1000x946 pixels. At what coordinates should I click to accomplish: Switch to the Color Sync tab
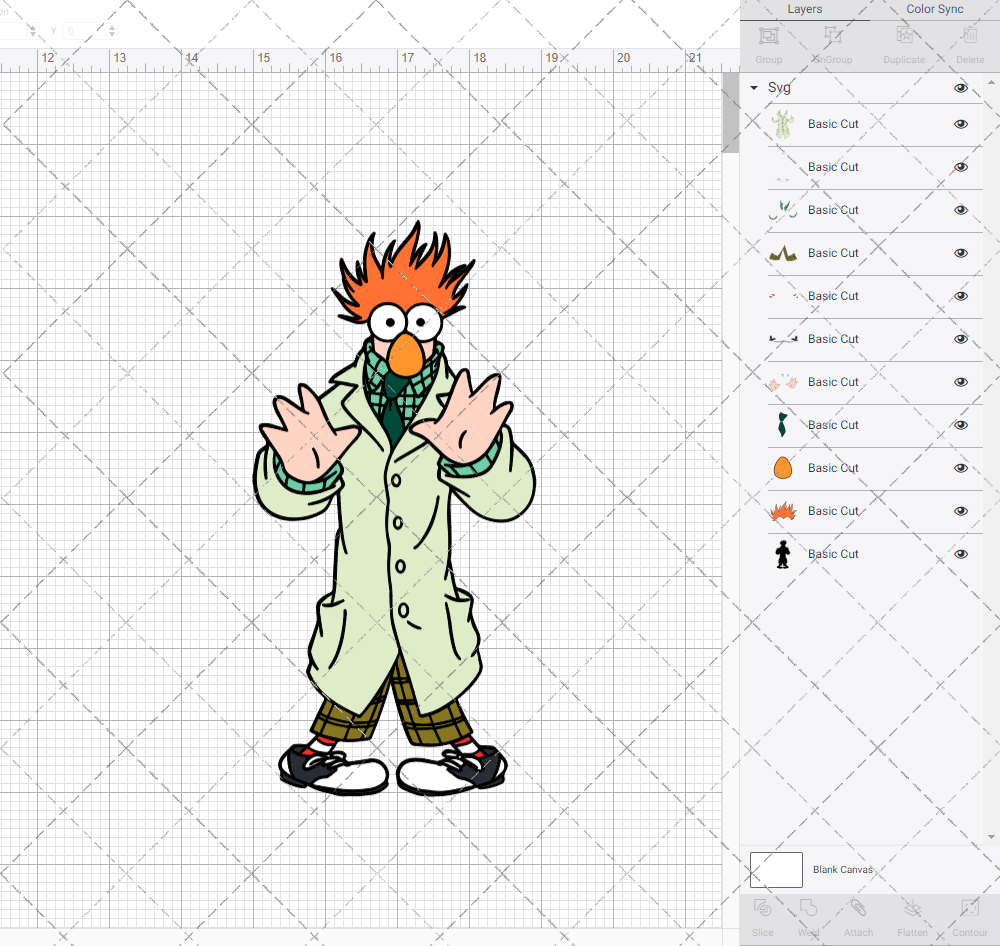pyautogui.click(x=934, y=10)
